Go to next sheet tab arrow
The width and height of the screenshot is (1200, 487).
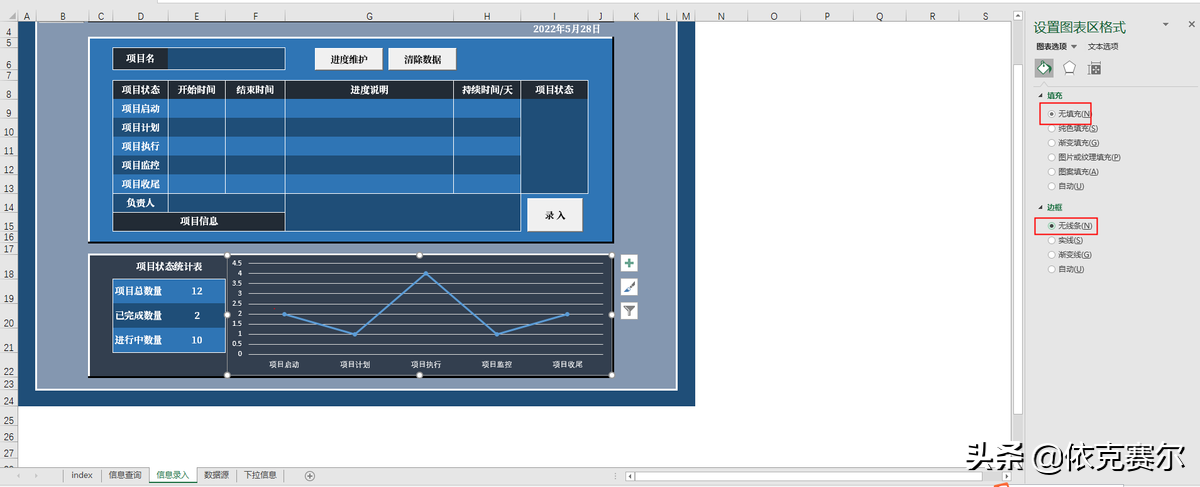37,475
